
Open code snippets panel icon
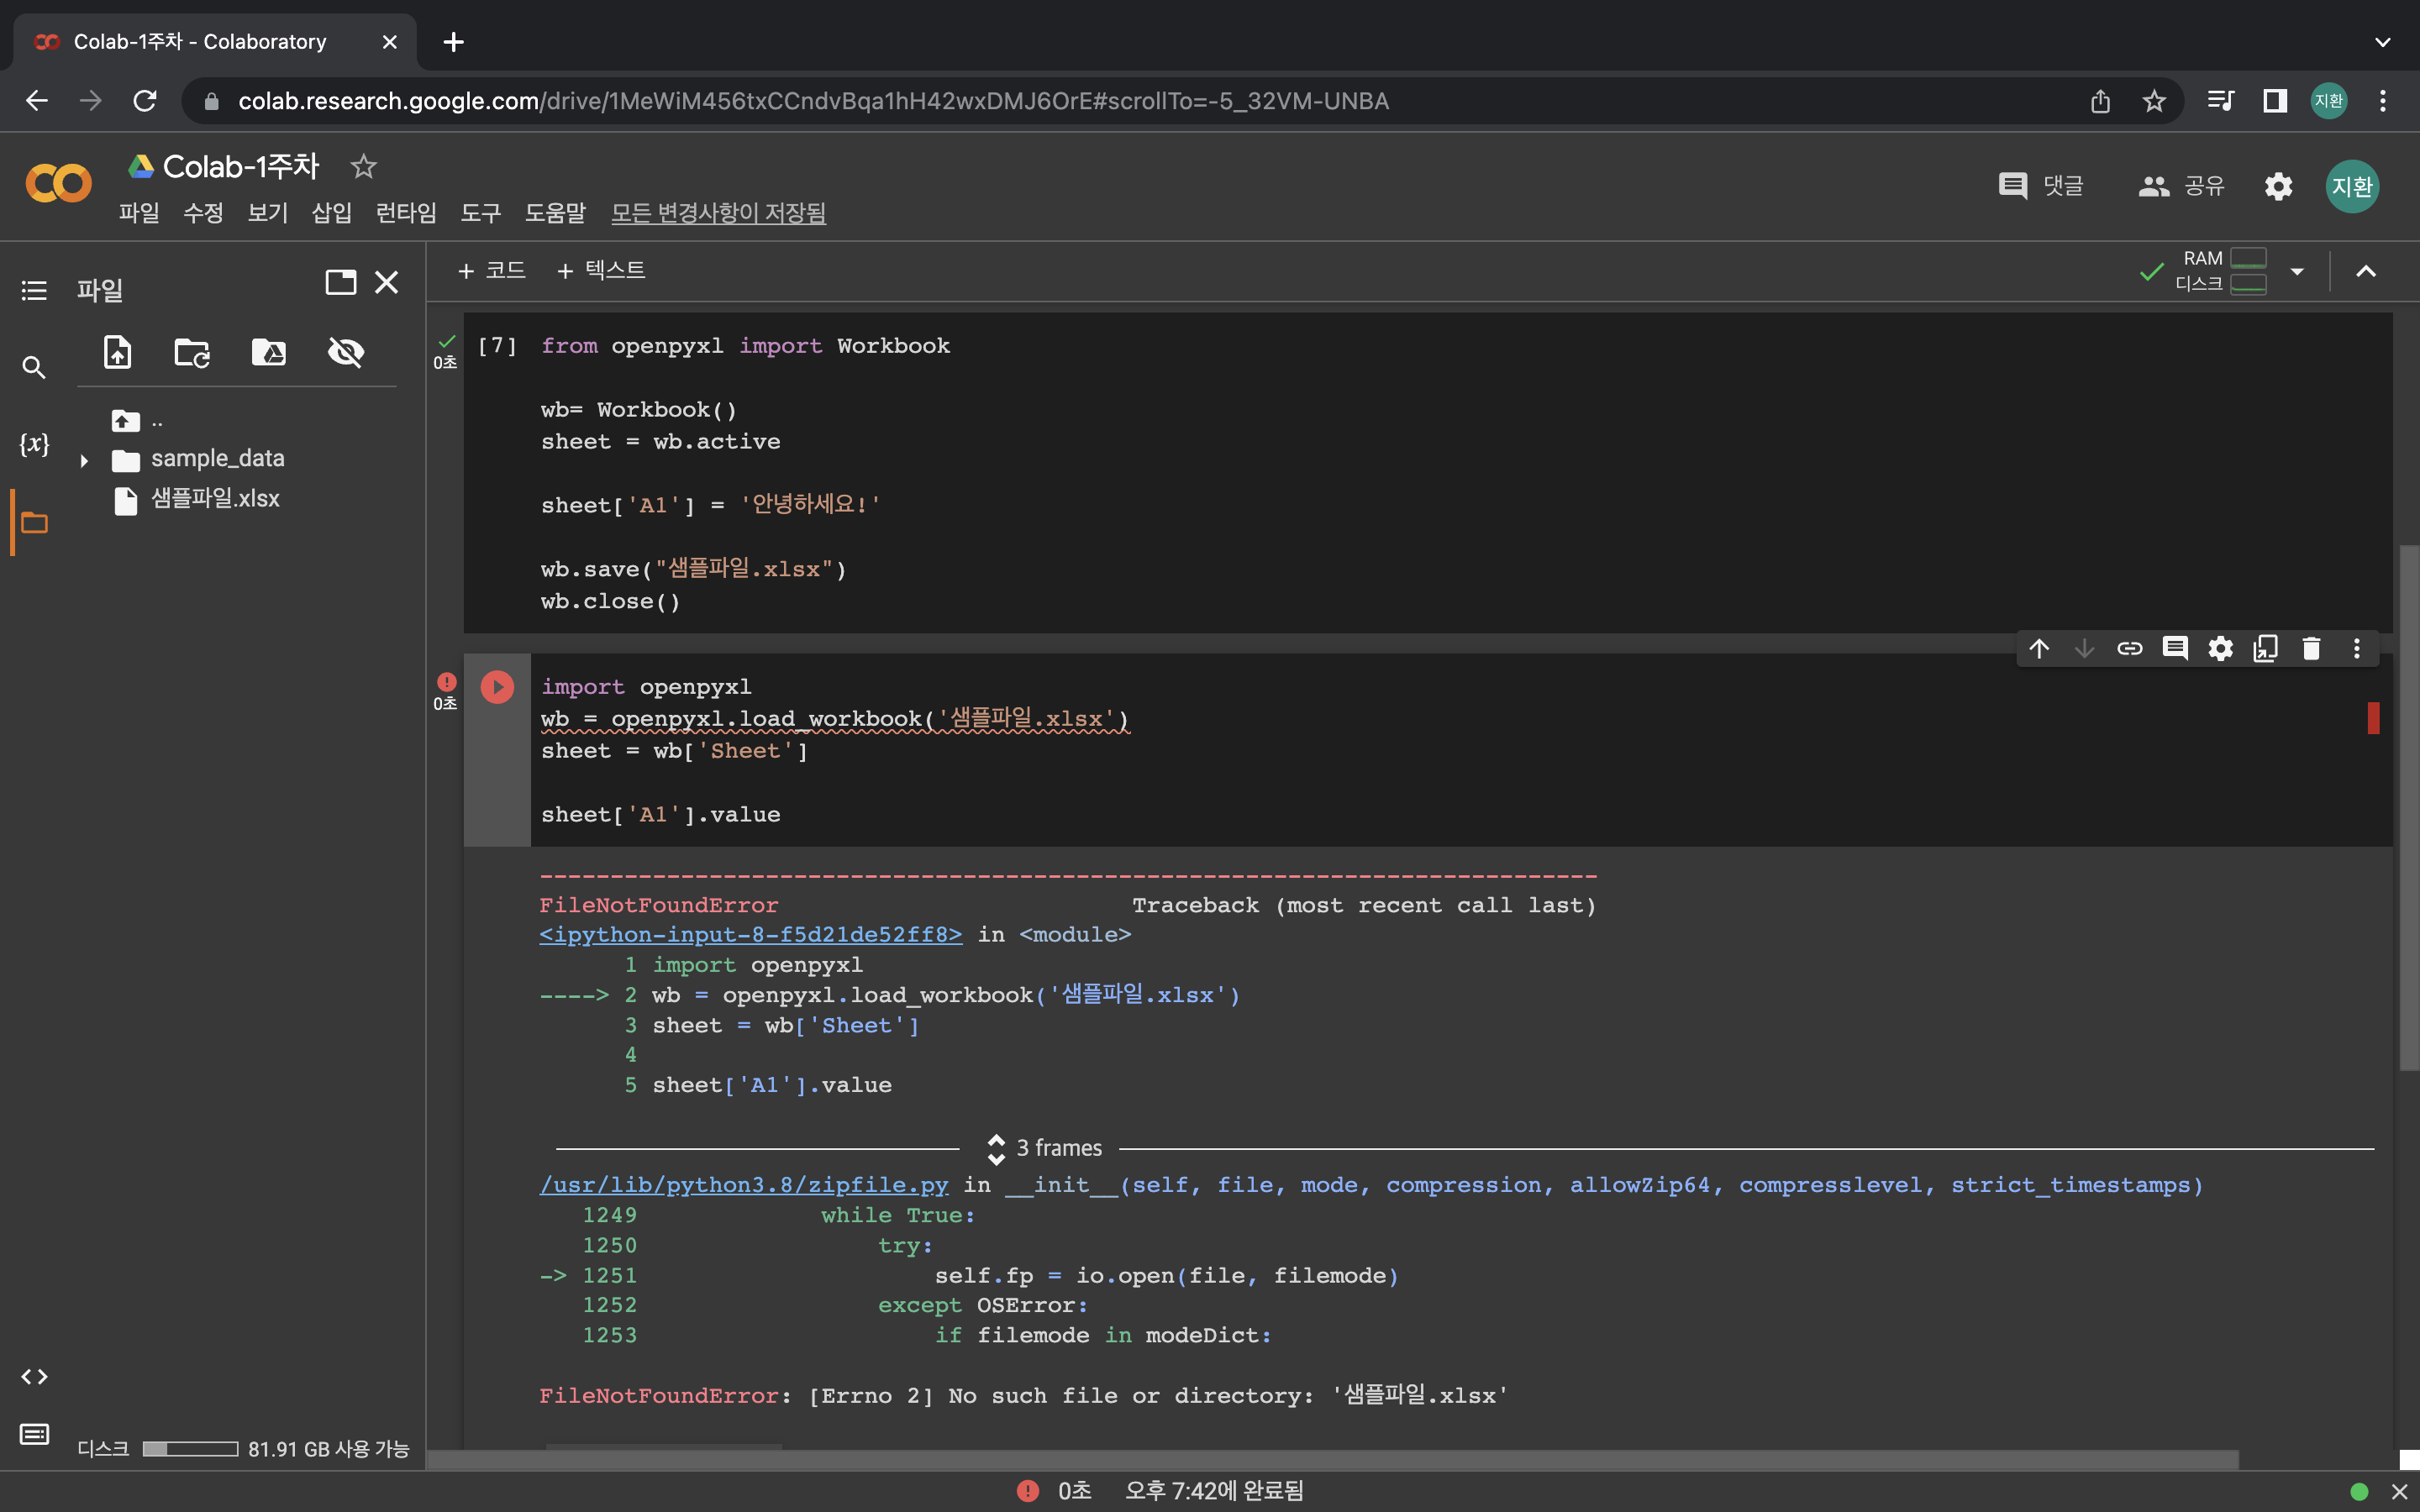(x=34, y=1377)
